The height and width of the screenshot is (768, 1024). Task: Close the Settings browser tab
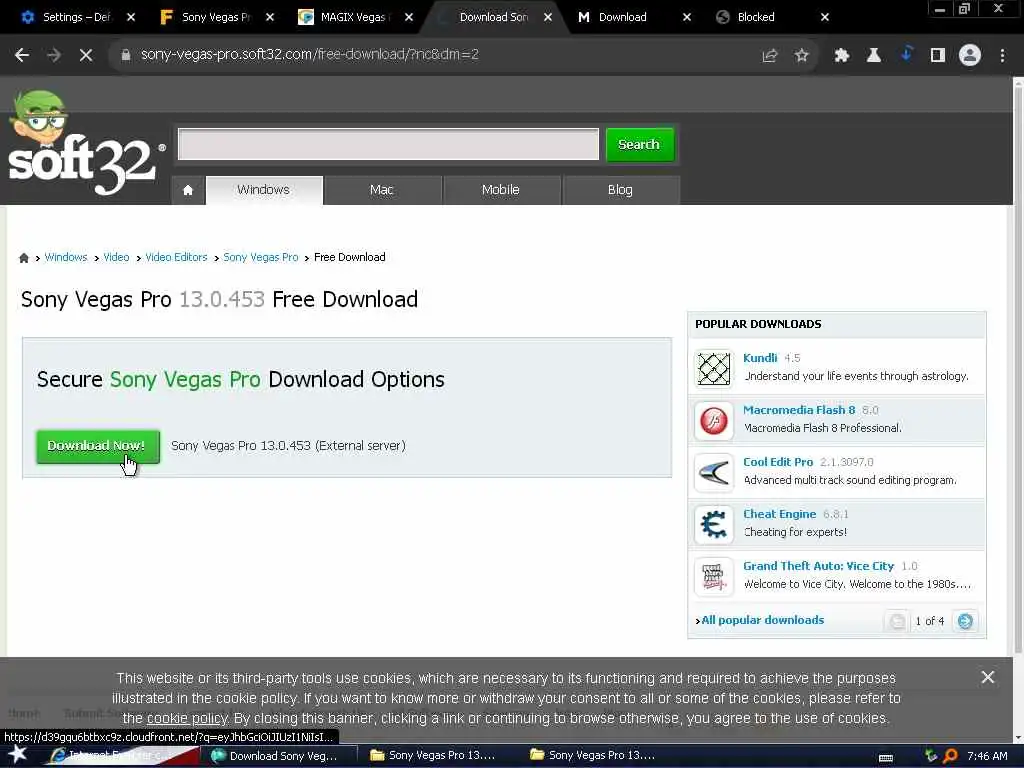[x=131, y=17]
